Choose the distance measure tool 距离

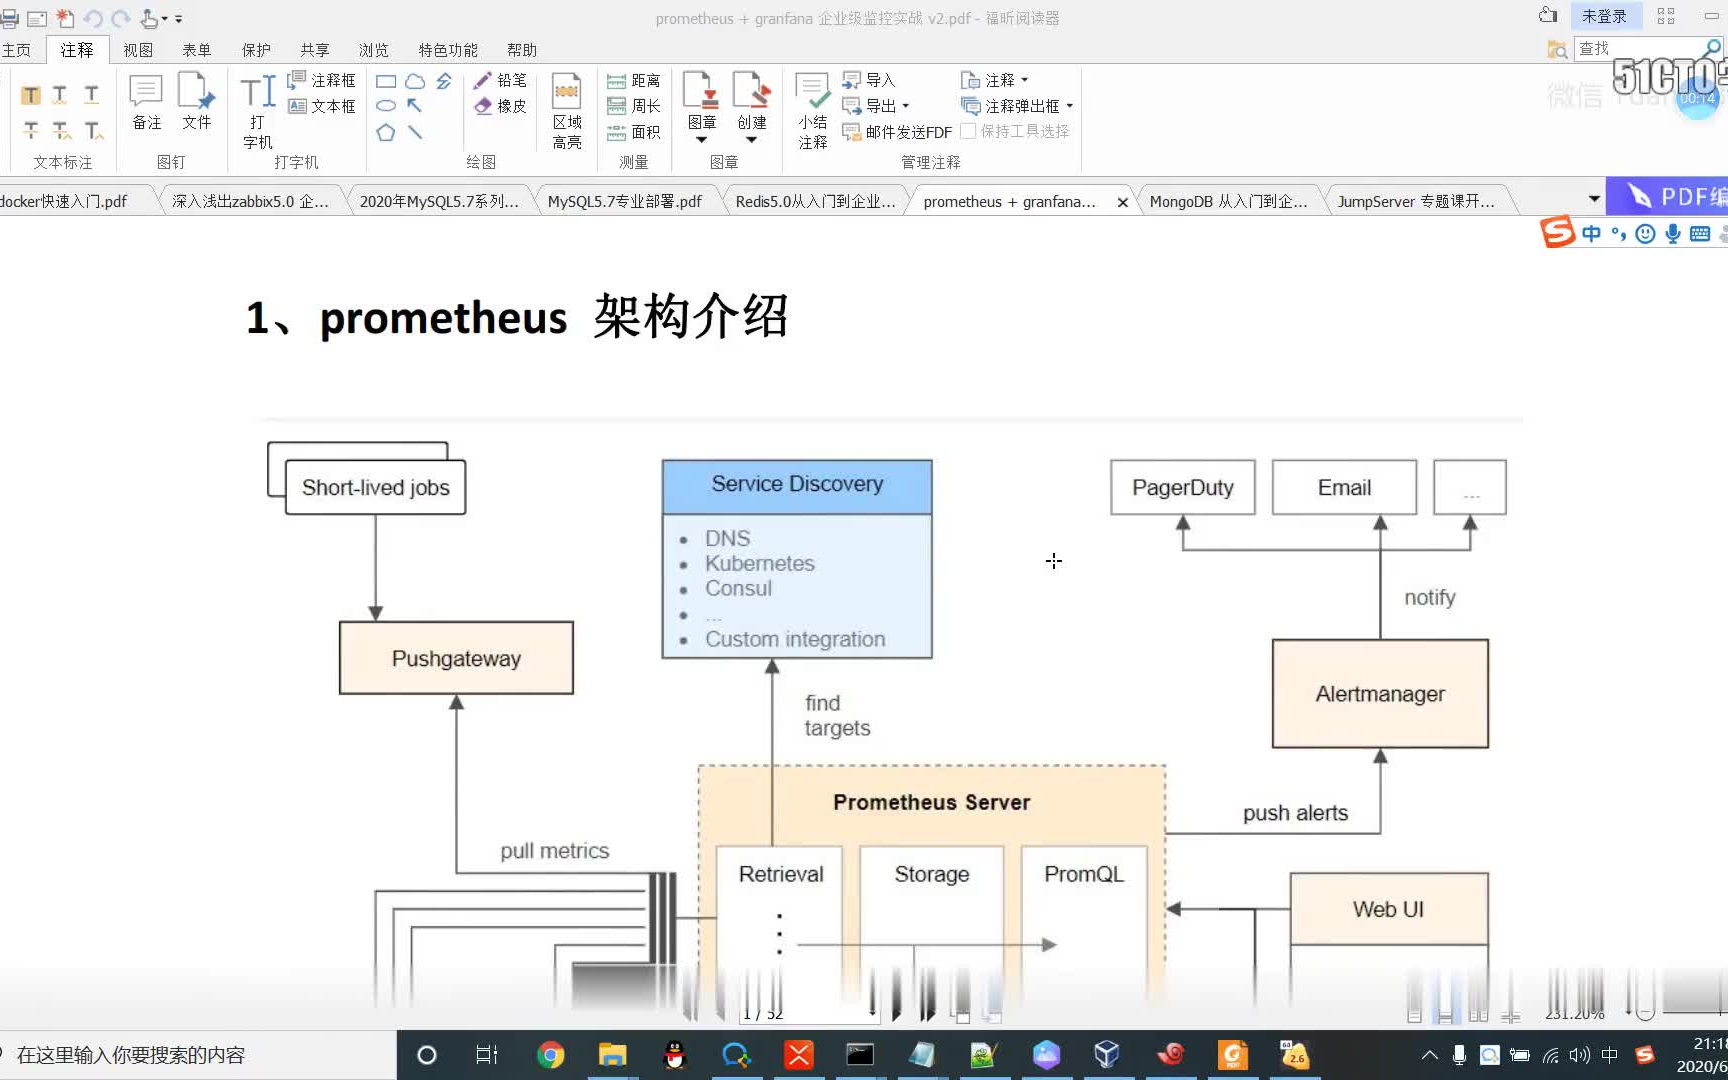(x=634, y=80)
